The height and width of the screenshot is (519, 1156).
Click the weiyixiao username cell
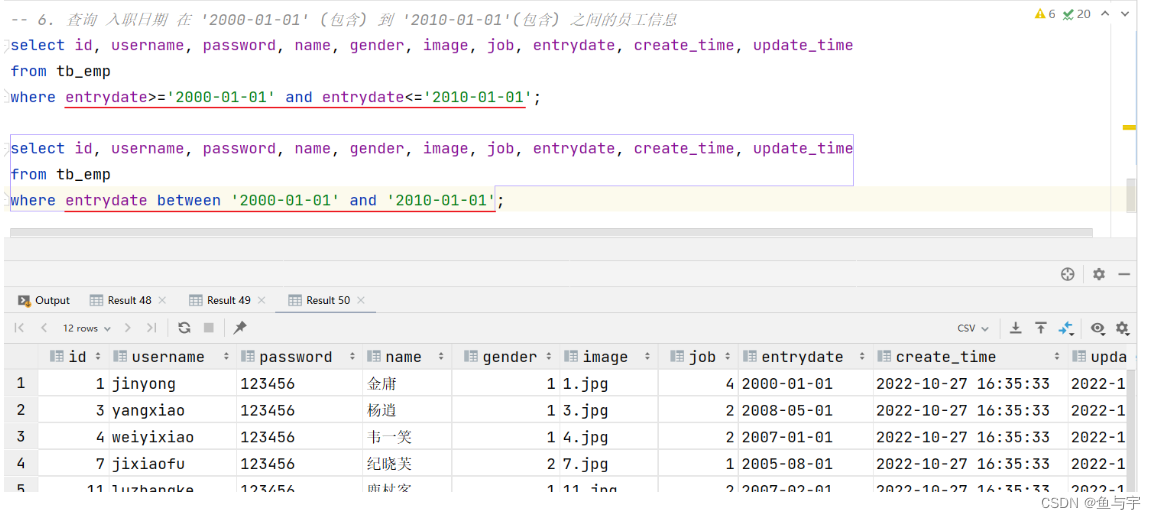(173, 436)
